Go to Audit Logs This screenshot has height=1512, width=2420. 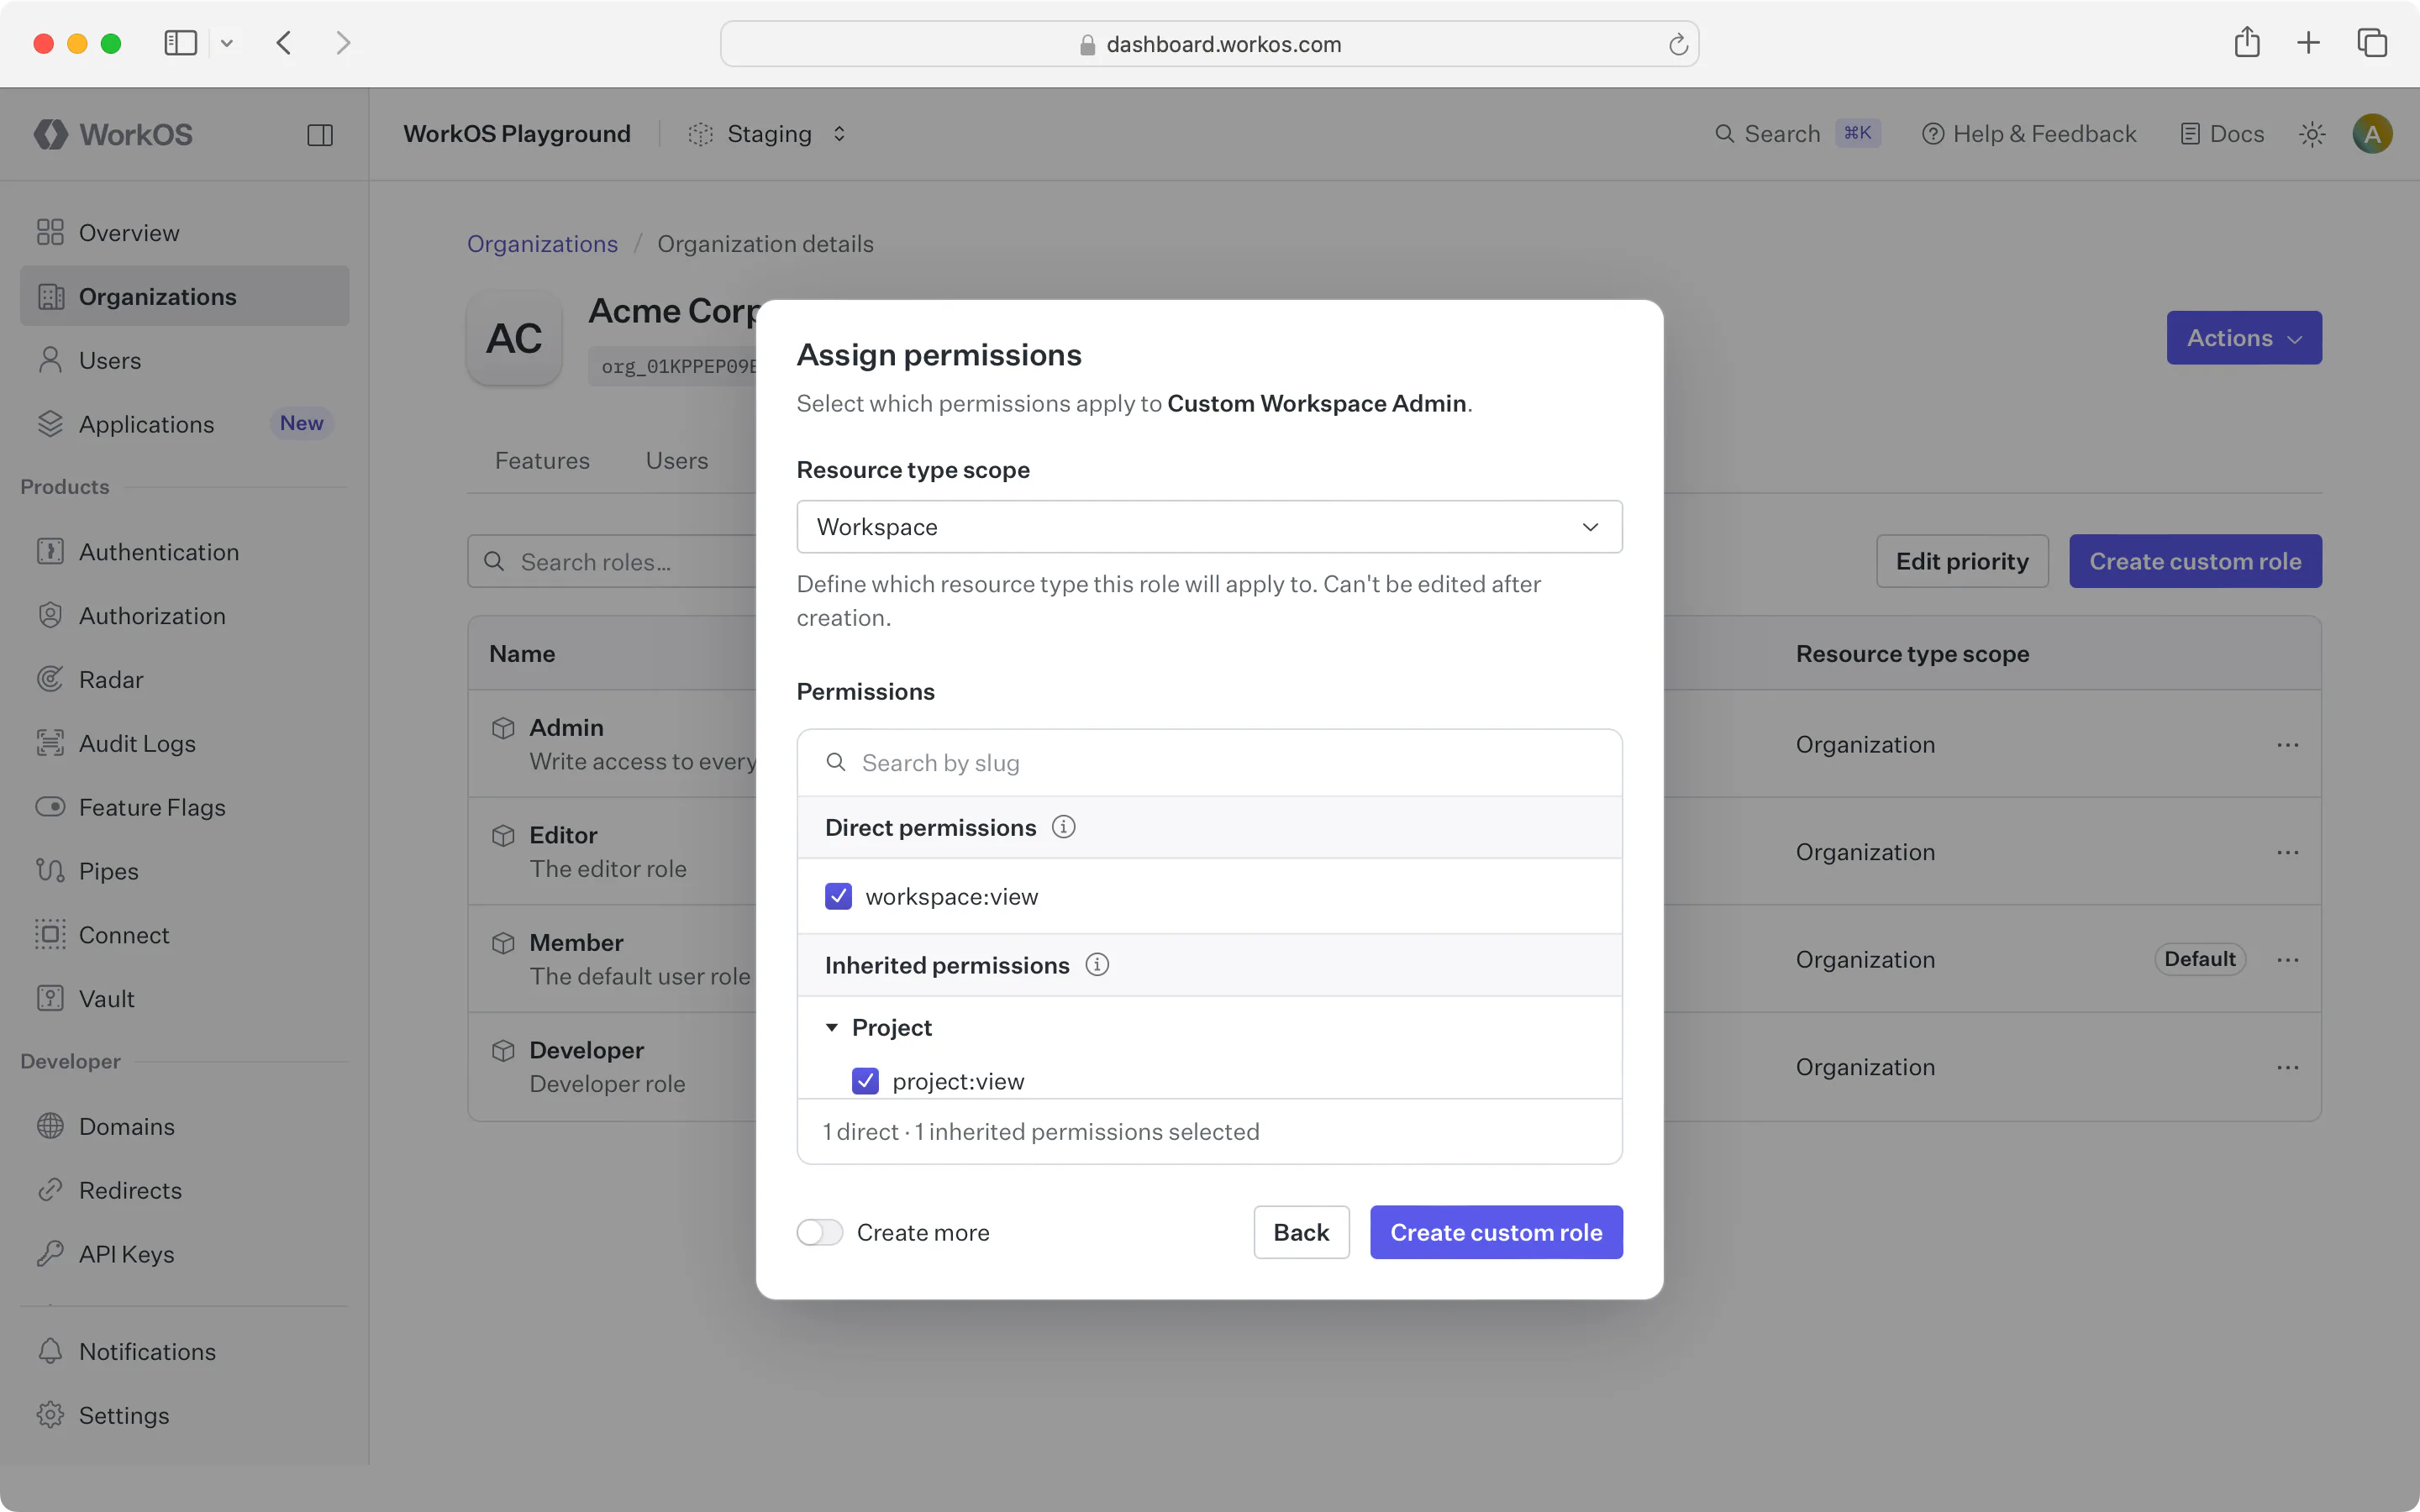[x=137, y=743]
